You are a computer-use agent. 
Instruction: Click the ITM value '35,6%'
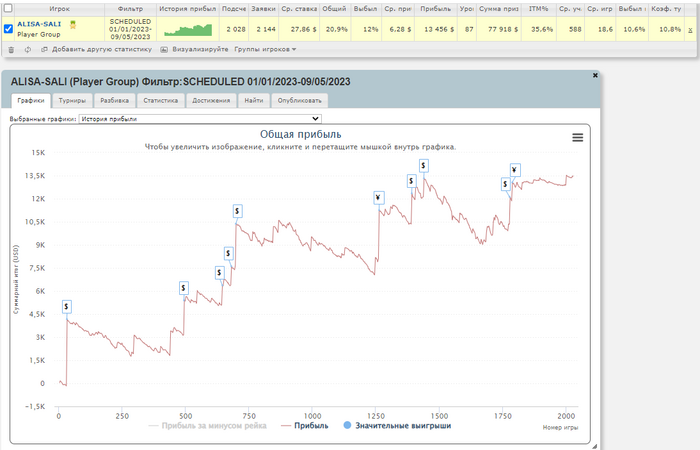coord(542,29)
